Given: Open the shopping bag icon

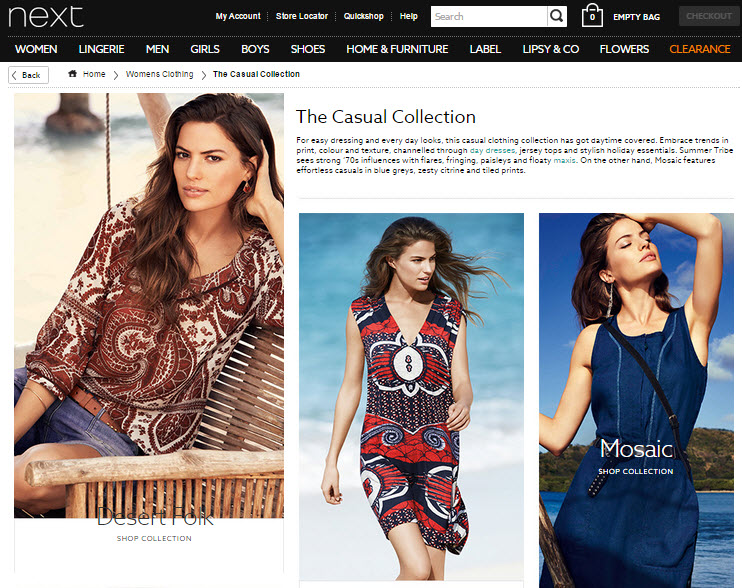Looking at the screenshot, I should click(592, 16).
